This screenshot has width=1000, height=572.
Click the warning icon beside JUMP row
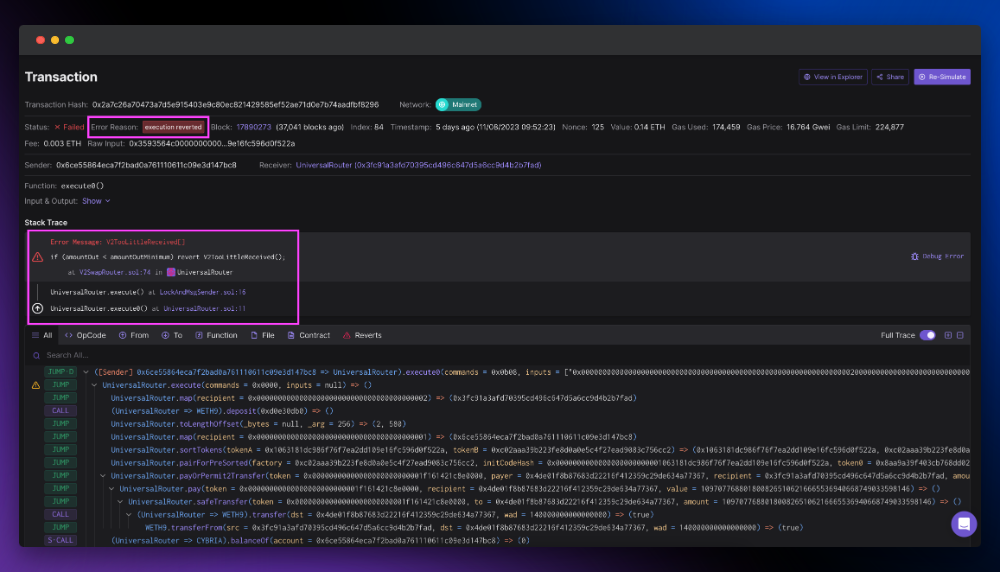36,385
